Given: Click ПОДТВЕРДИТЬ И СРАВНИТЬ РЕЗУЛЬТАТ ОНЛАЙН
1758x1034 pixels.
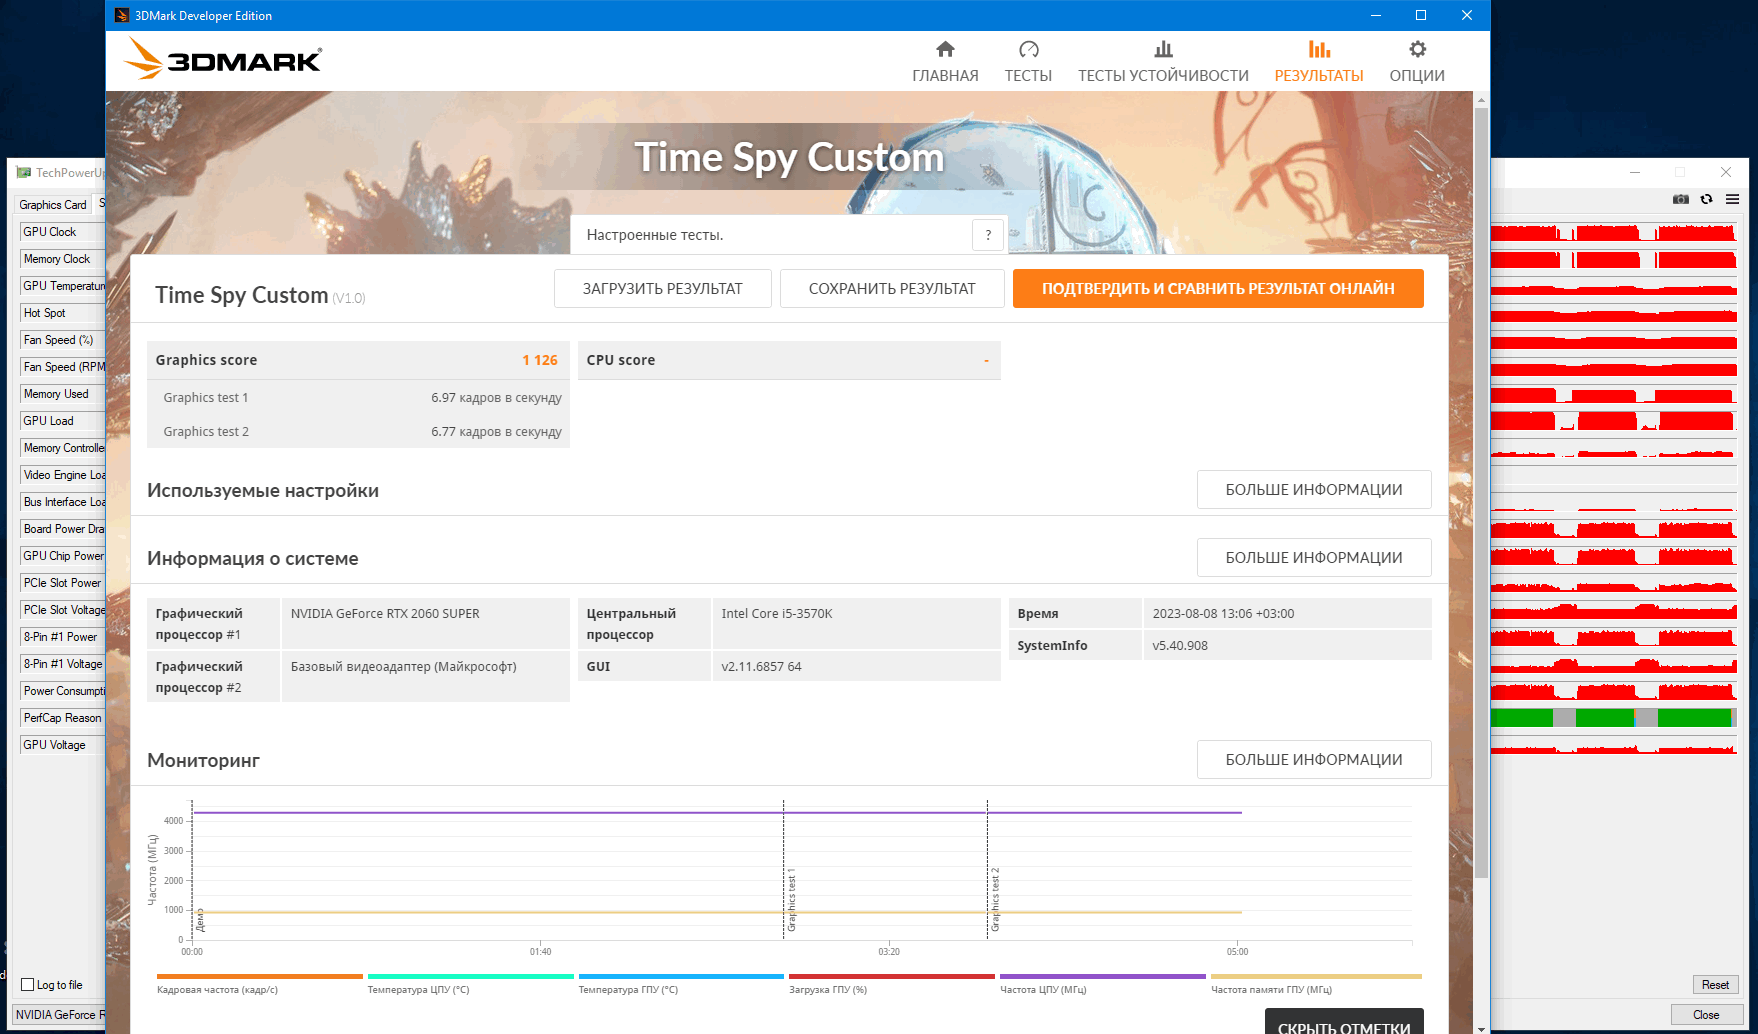Looking at the screenshot, I should [x=1218, y=288].
